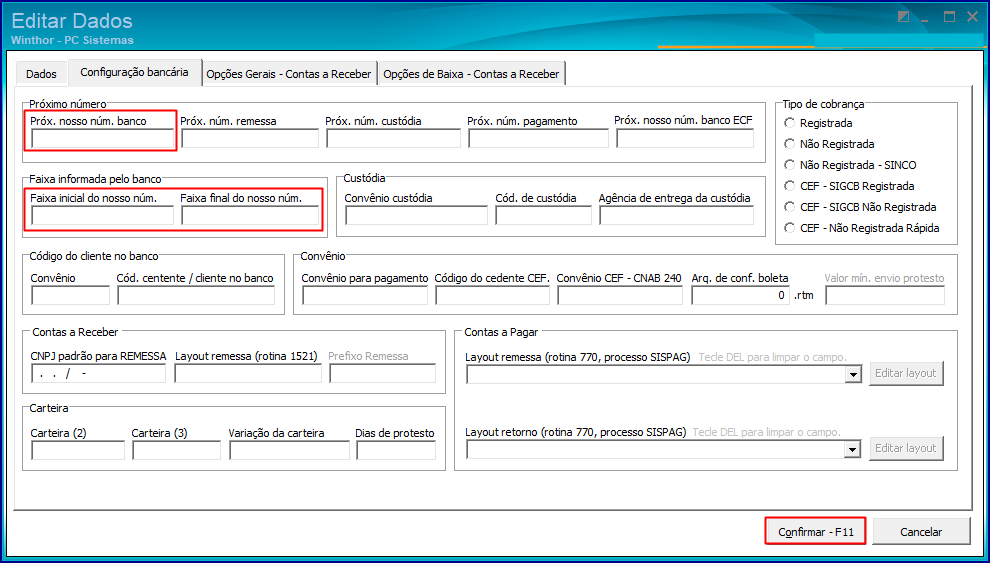Screen dimensions: 990x563
Task: Select CEF - SIGCB Registrada option
Action: [x=849, y=186]
